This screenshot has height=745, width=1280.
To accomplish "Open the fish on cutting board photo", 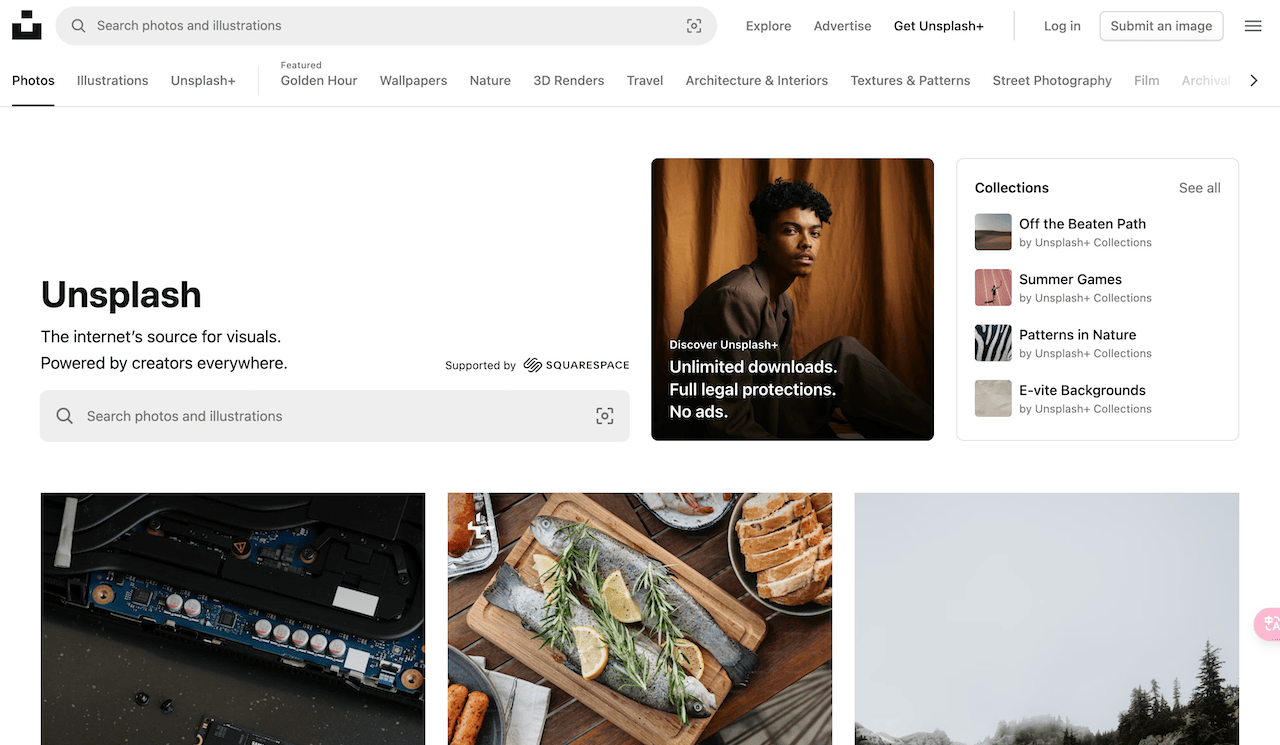I will pos(640,619).
